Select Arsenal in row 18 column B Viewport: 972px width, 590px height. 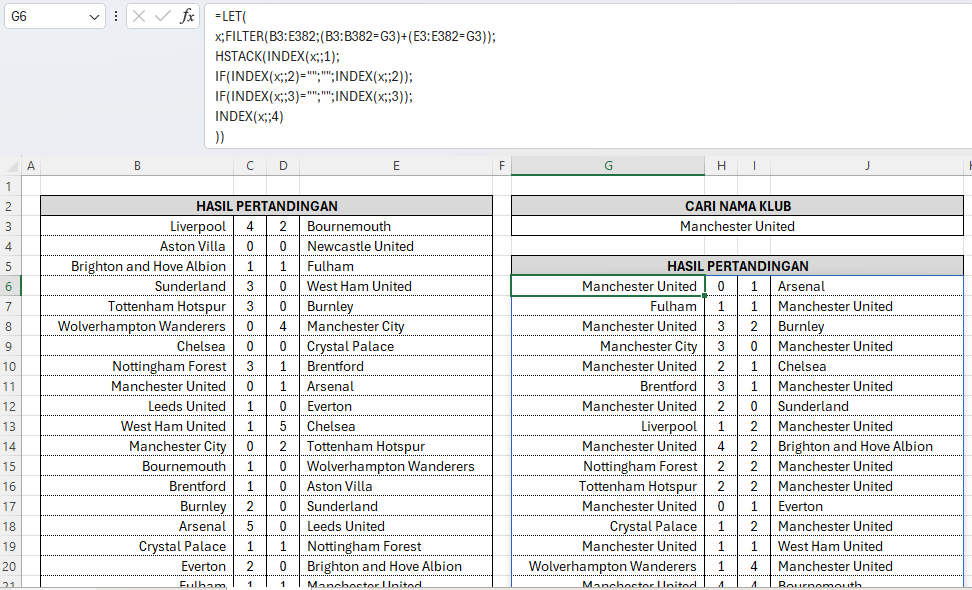tap(137, 526)
